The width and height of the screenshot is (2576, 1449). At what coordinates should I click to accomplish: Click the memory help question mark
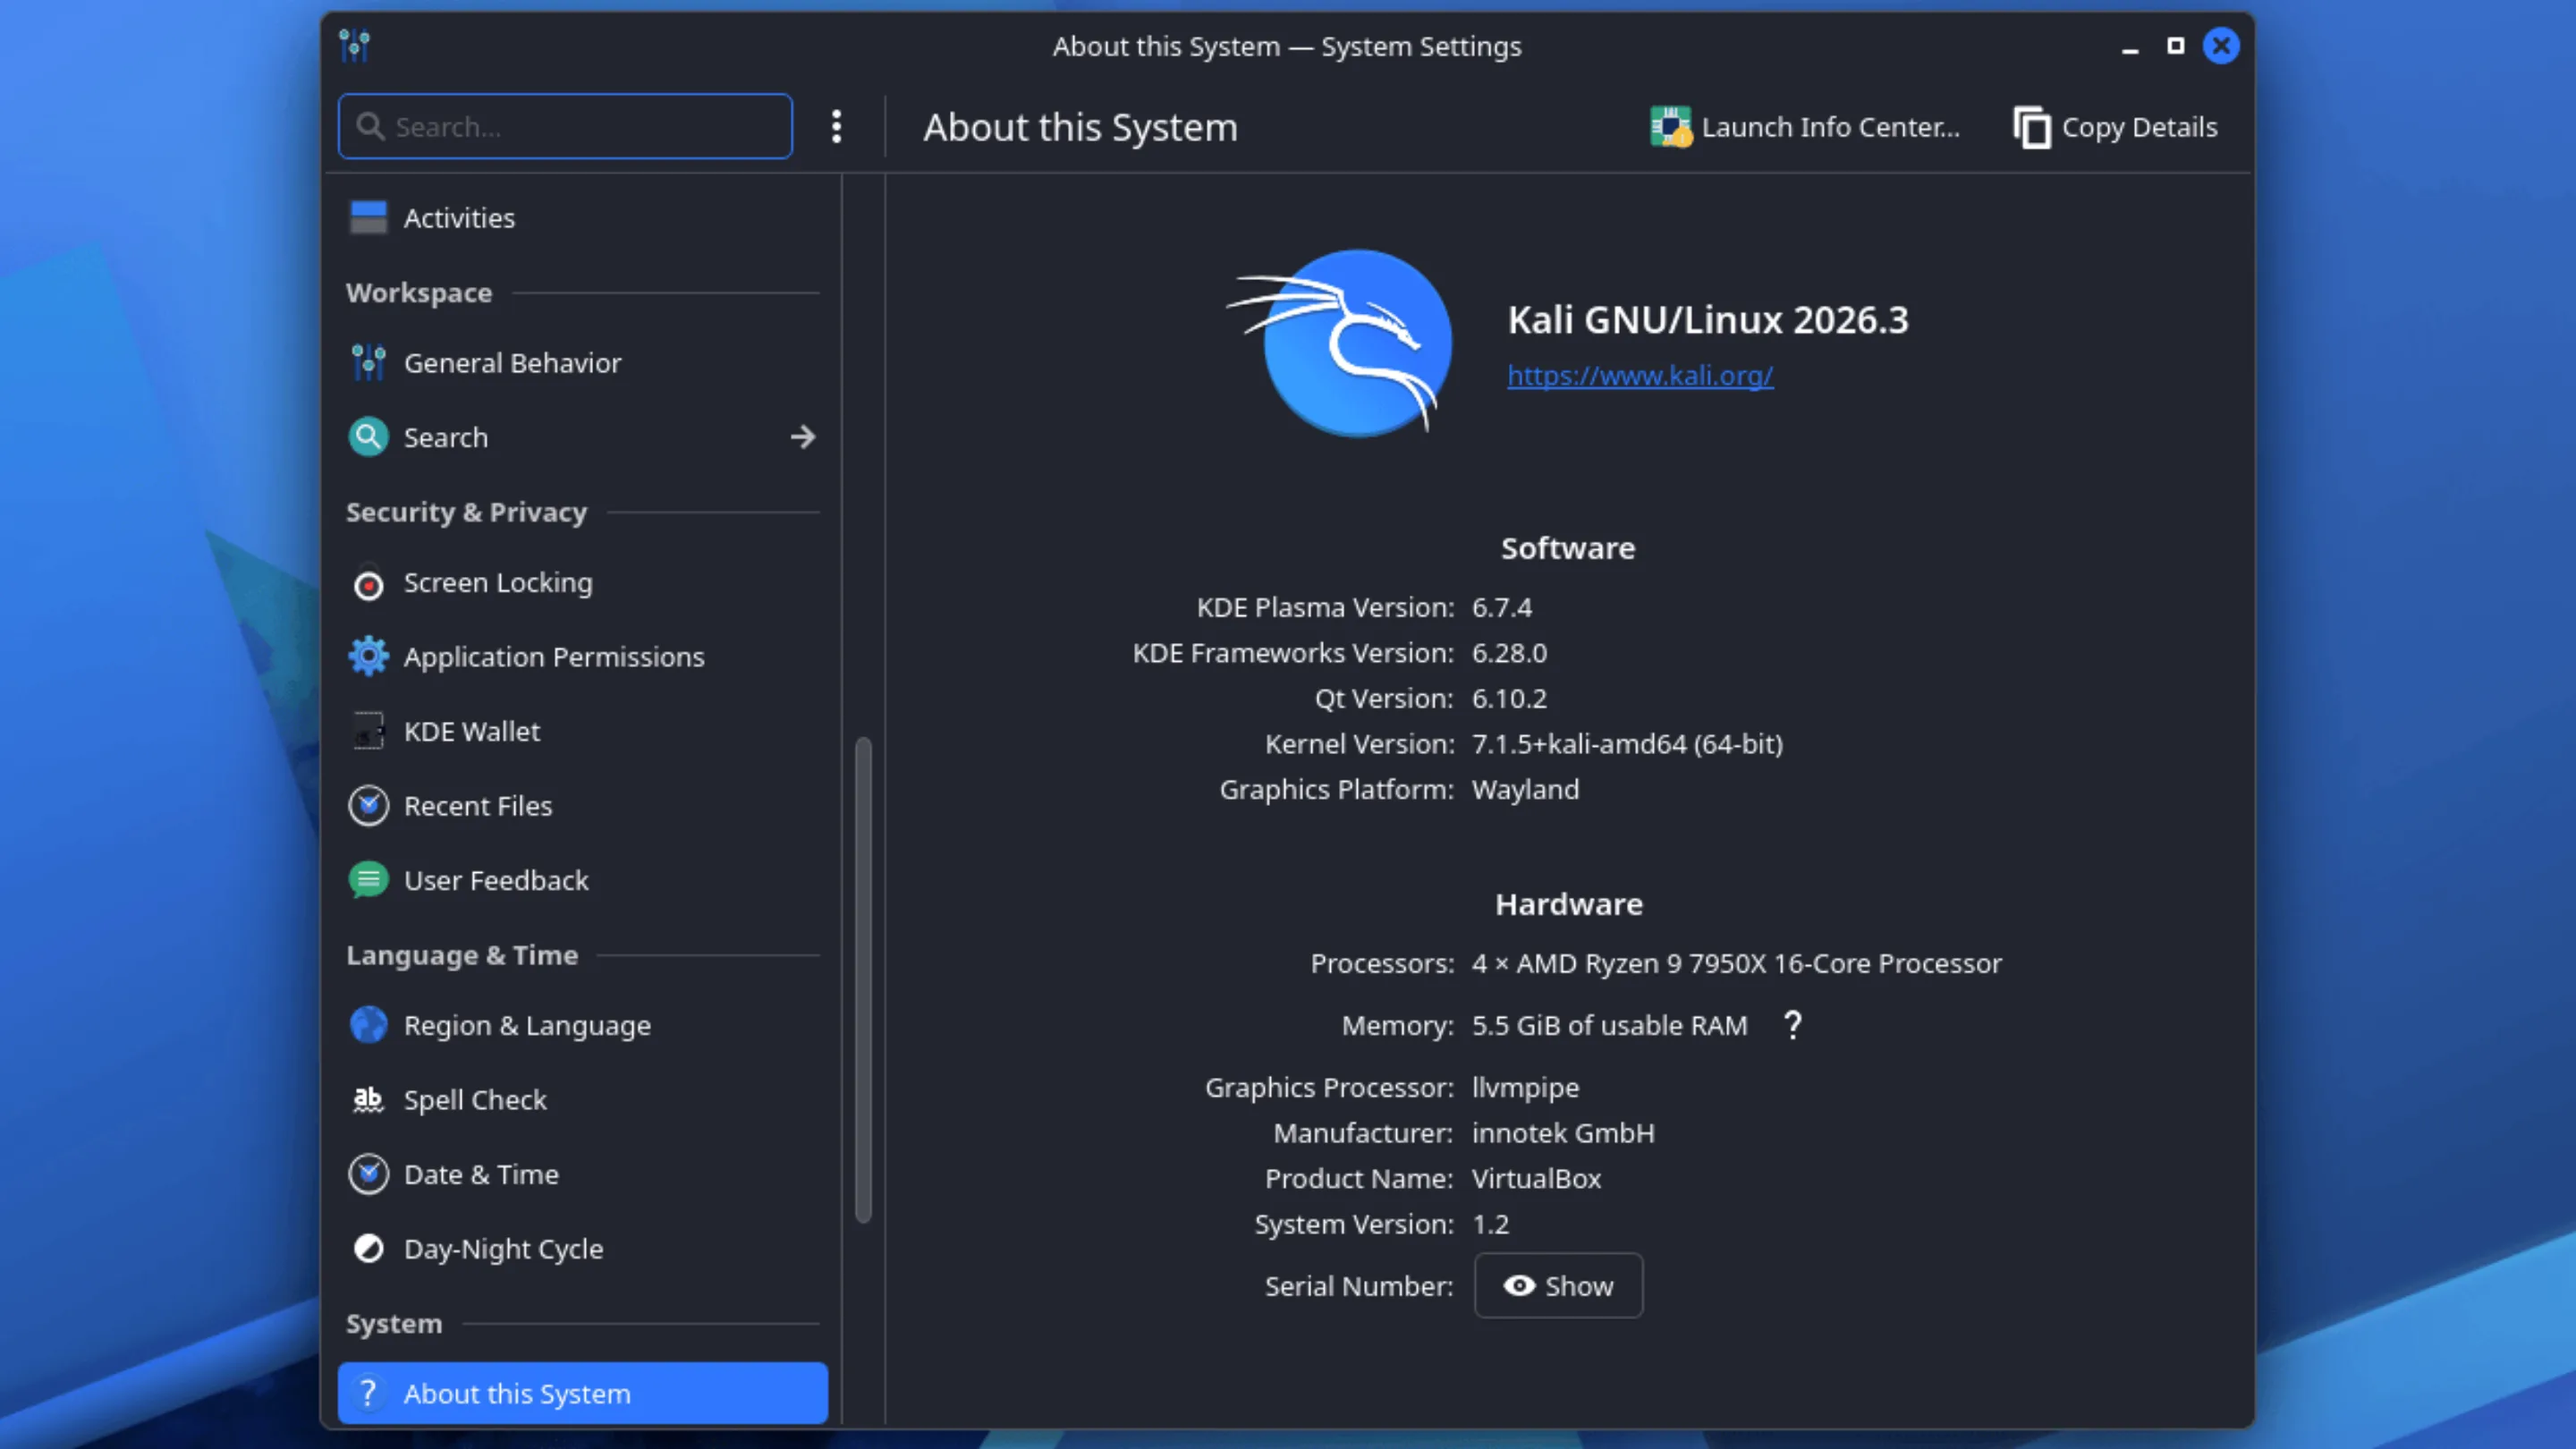(1793, 1025)
